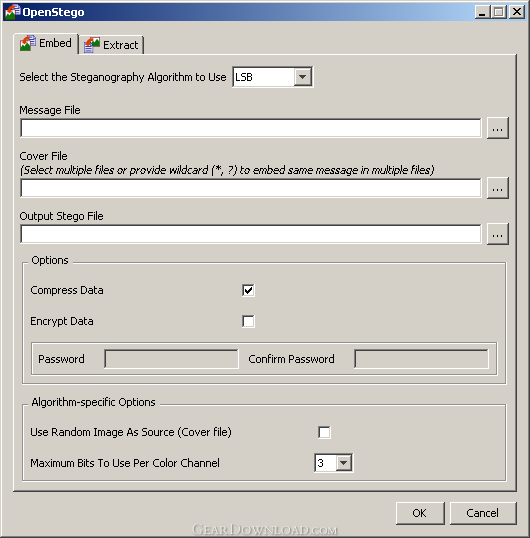Enable the Encrypt Data checkbox
This screenshot has width=530, height=538.
[248, 321]
